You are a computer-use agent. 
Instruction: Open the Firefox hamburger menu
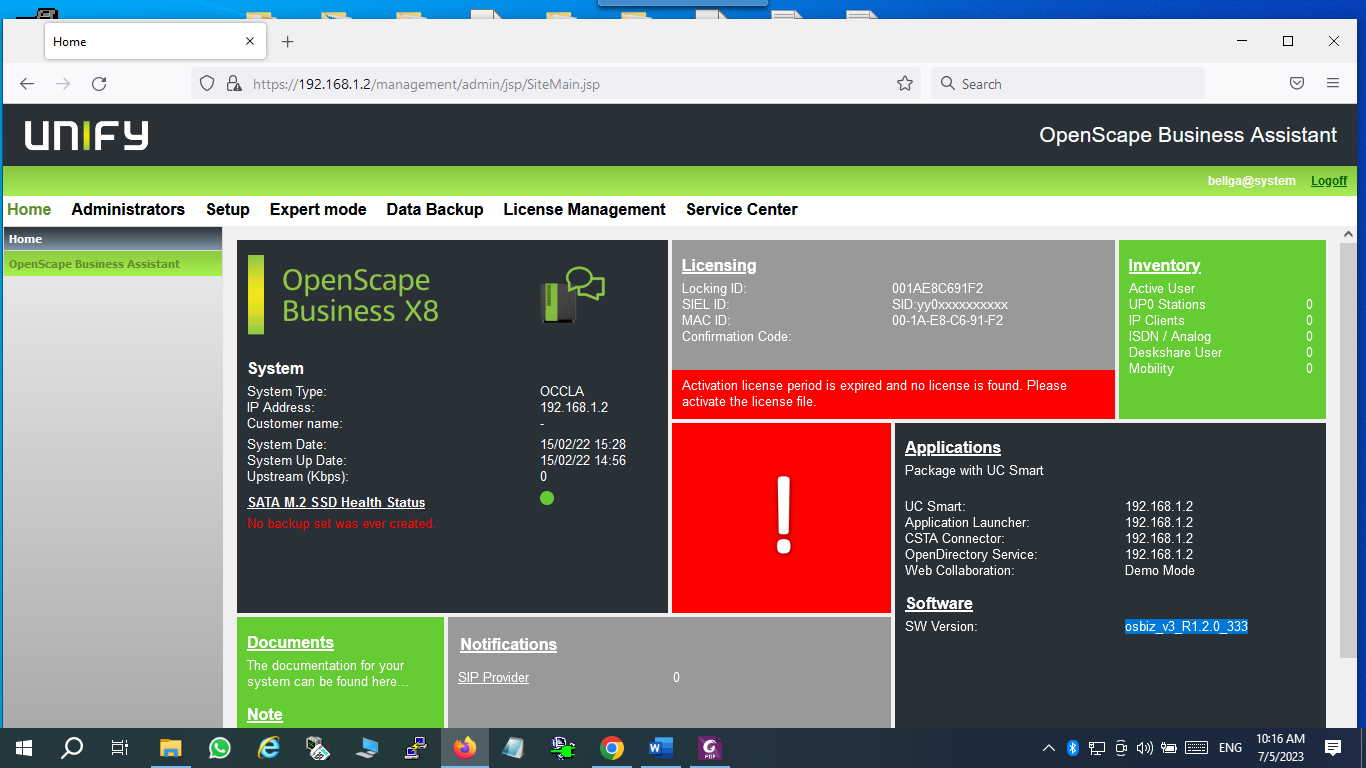click(1333, 84)
